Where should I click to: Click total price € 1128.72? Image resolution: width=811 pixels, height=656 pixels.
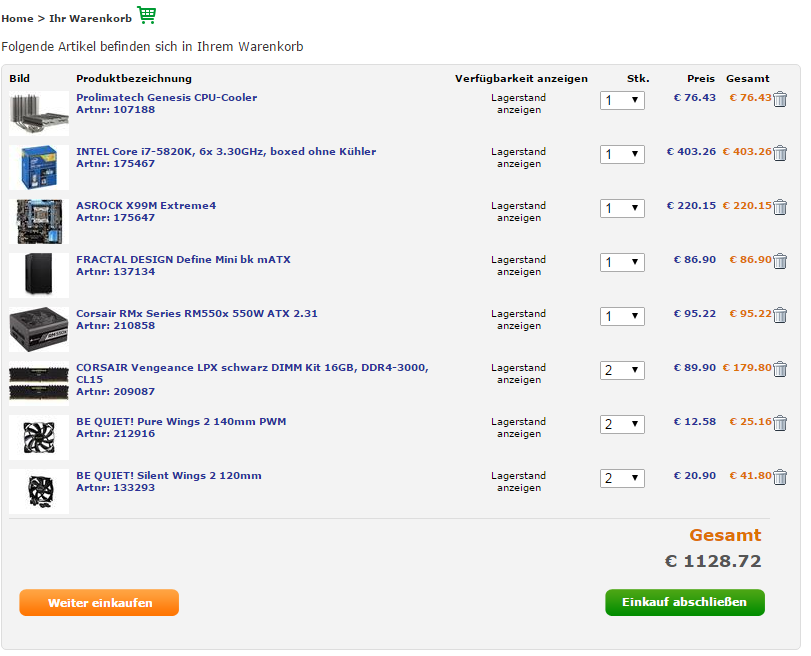click(x=713, y=561)
